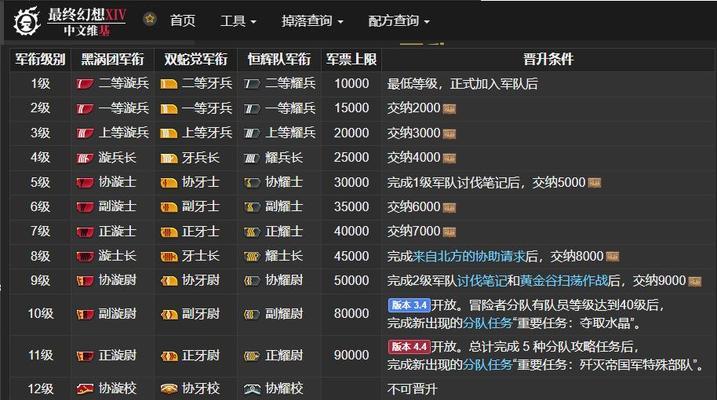Click the 协牙校 rank badge icon
The height and width of the screenshot is (400, 717).
click(x=168, y=389)
